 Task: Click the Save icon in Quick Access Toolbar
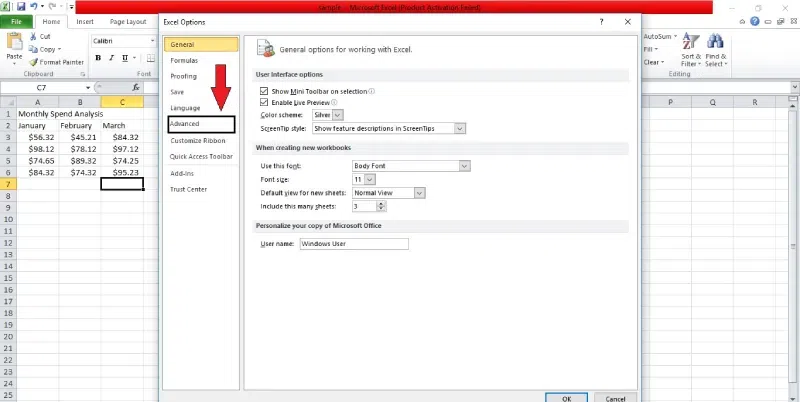point(21,7)
